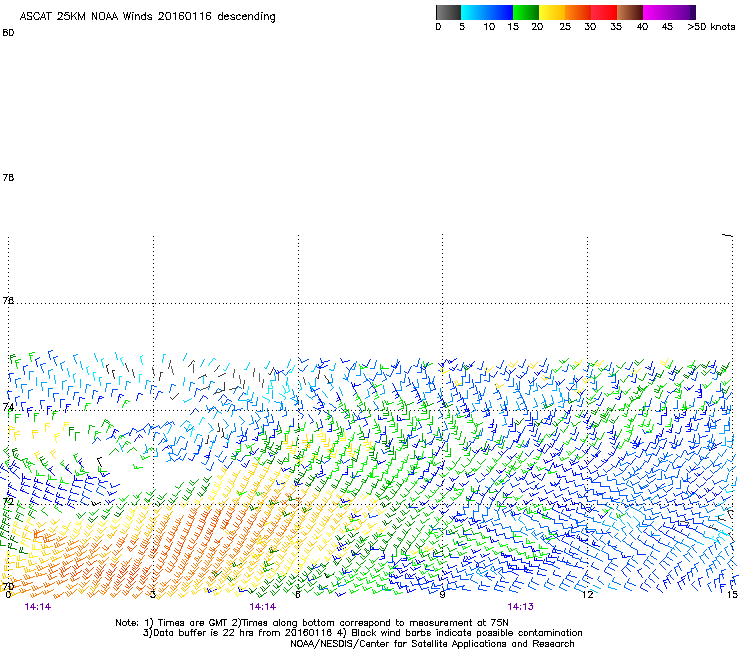Viewport: 740px width, 650px height.
Task: Click the green 15-20 knots color segment
Action: coord(526,12)
